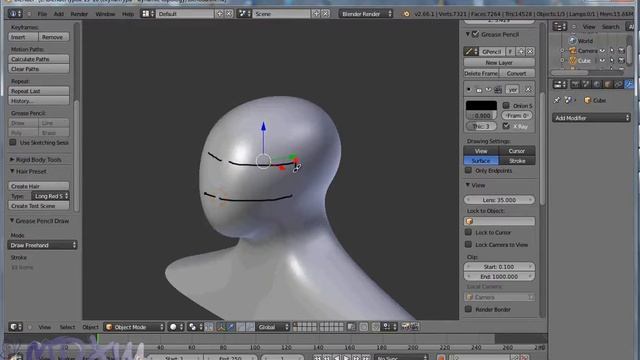Unlink the GPencil datablock with X
This screenshot has height=360, width=640.
coord(530,51)
